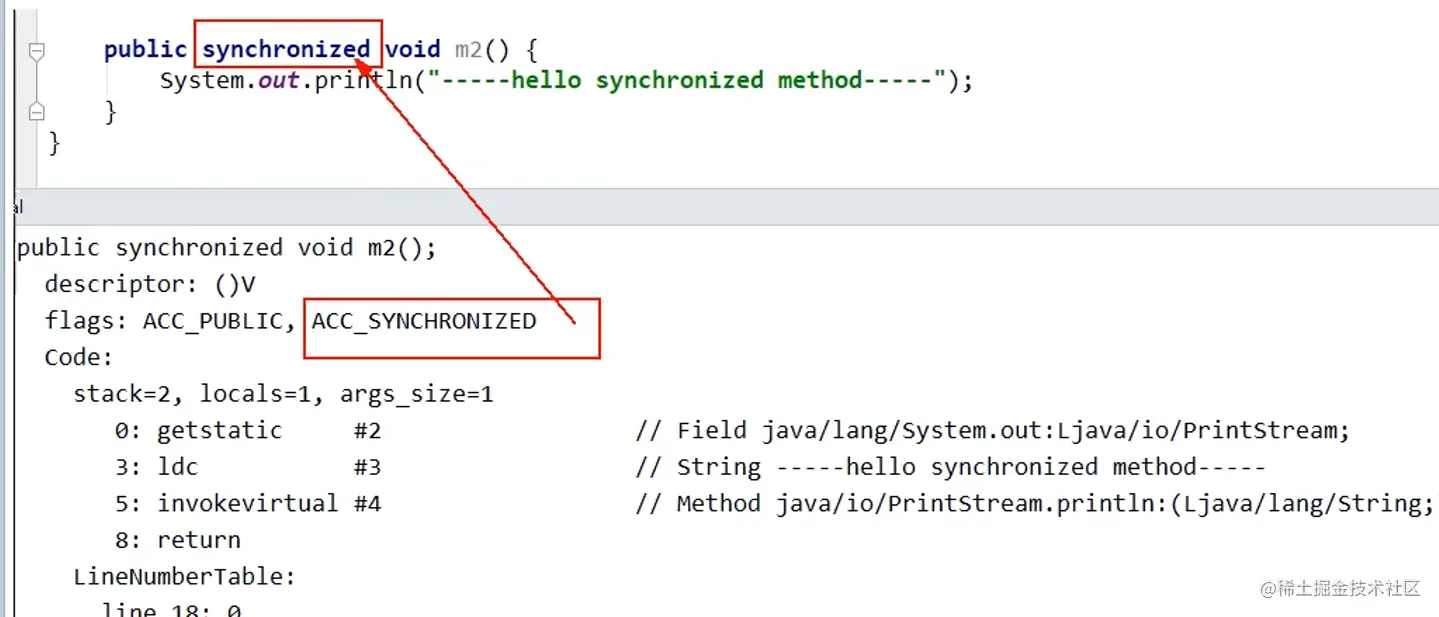Click the ACC_SYNCHRONIZED flag in the output

click(424, 321)
